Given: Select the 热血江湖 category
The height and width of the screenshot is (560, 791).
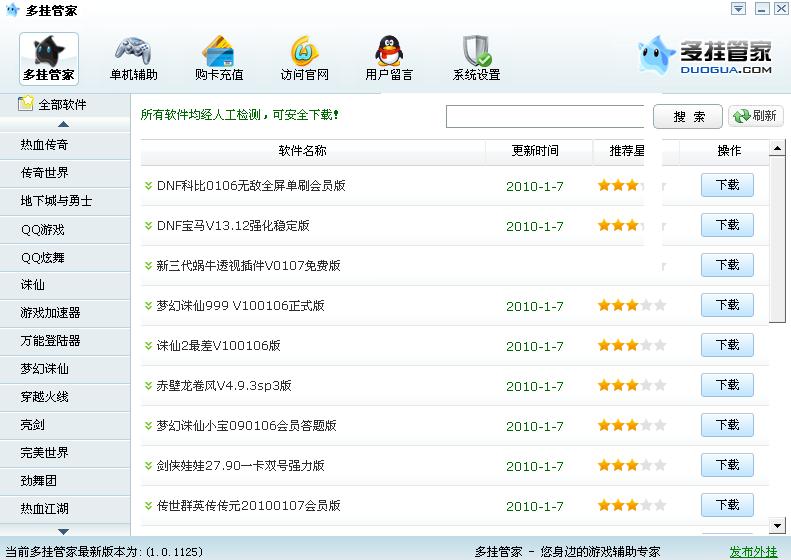Looking at the screenshot, I should [x=65, y=509].
